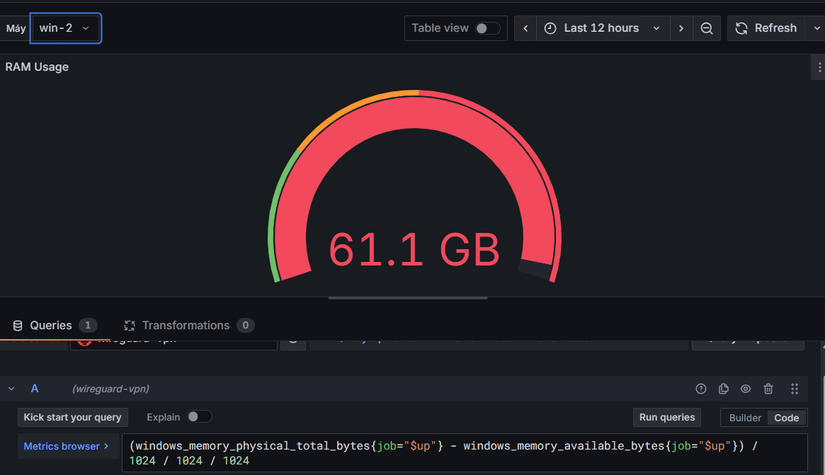Image resolution: width=825 pixels, height=475 pixels.
Task: Collapse query A row with the chevron
Action: 12,389
